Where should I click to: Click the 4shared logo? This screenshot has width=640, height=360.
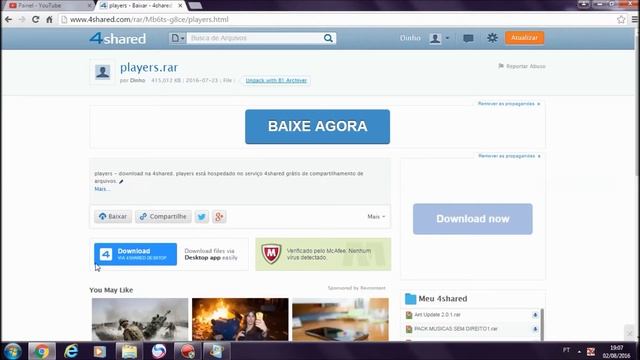[x=118, y=38]
